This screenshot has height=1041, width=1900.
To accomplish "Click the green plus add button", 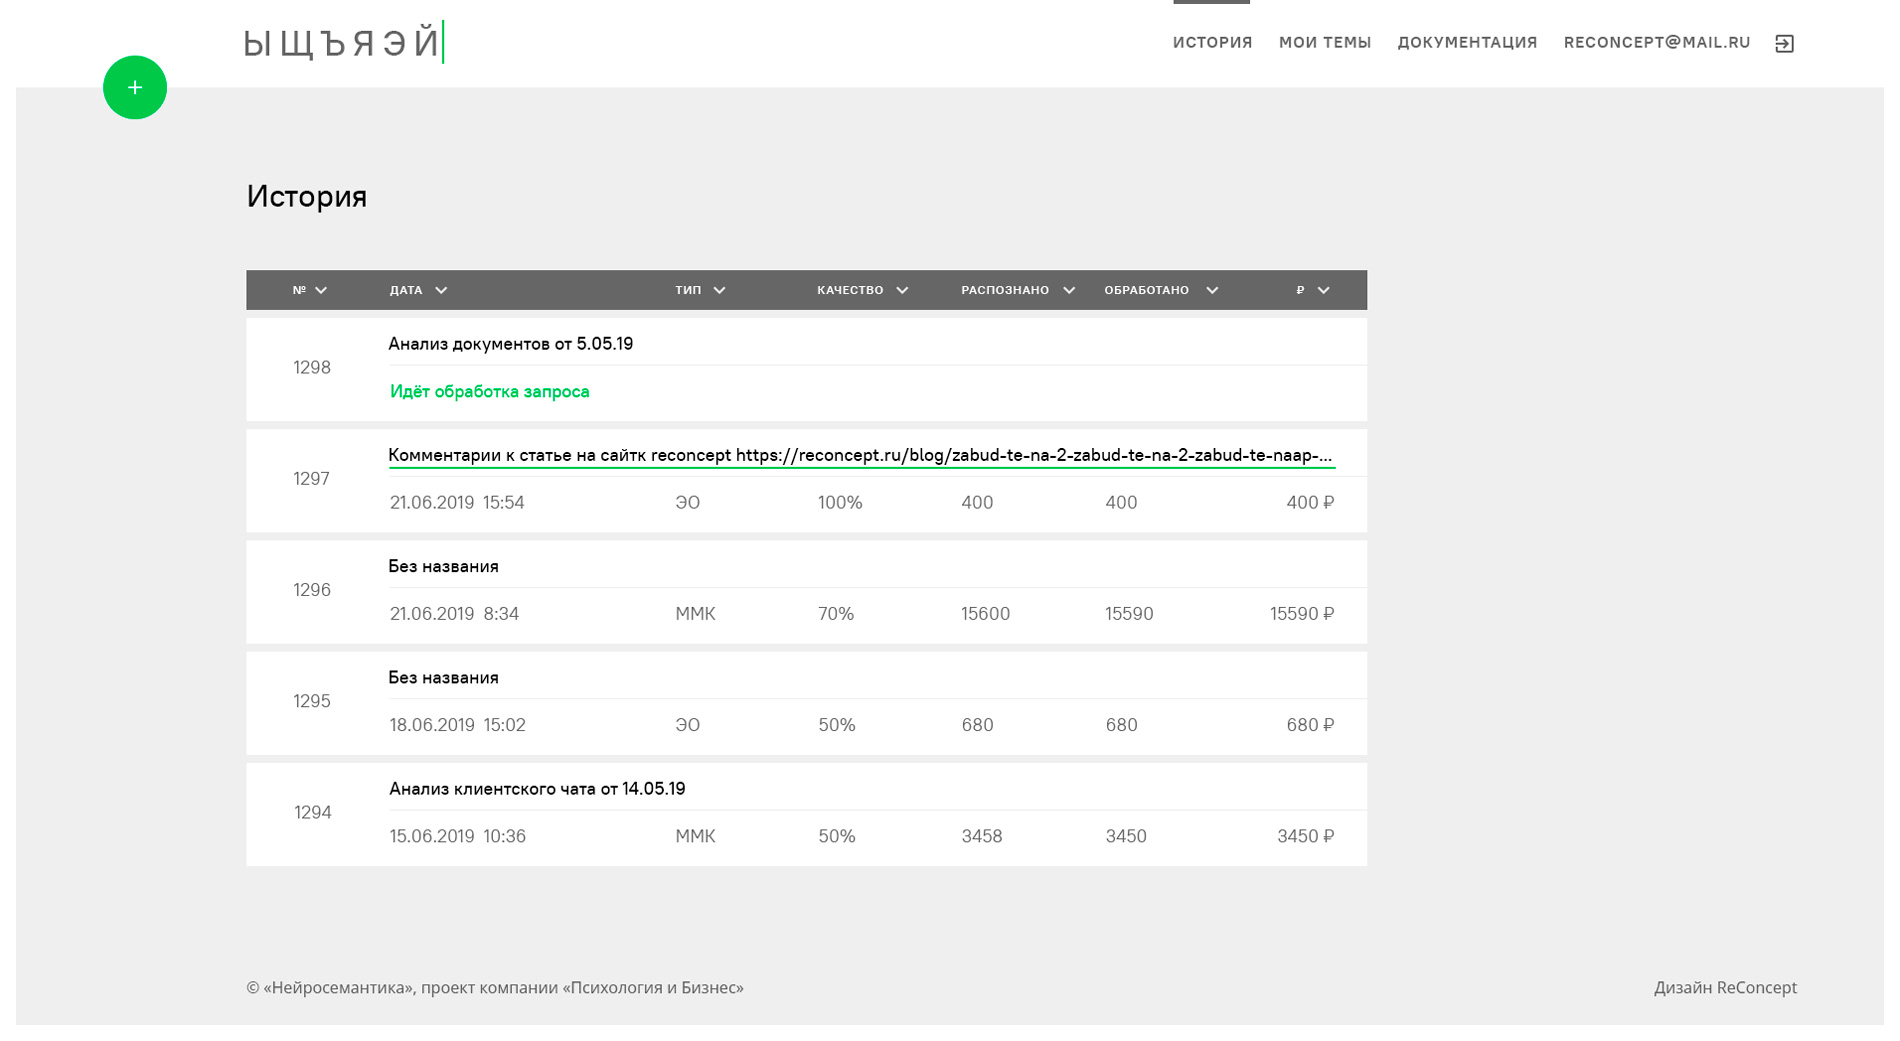I will [135, 88].
